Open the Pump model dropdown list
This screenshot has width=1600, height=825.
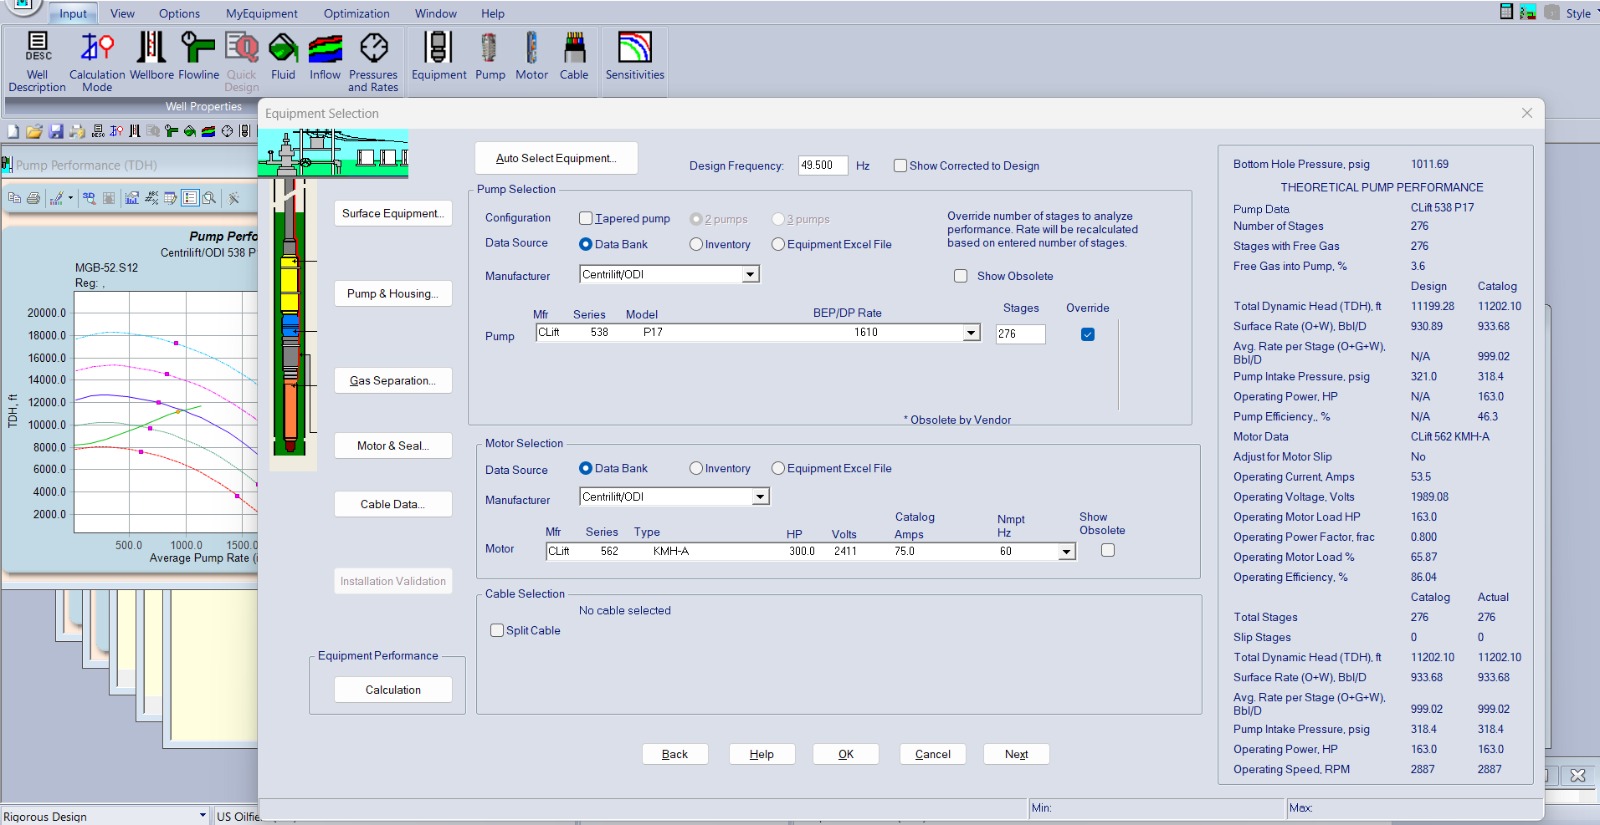(971, 333)
